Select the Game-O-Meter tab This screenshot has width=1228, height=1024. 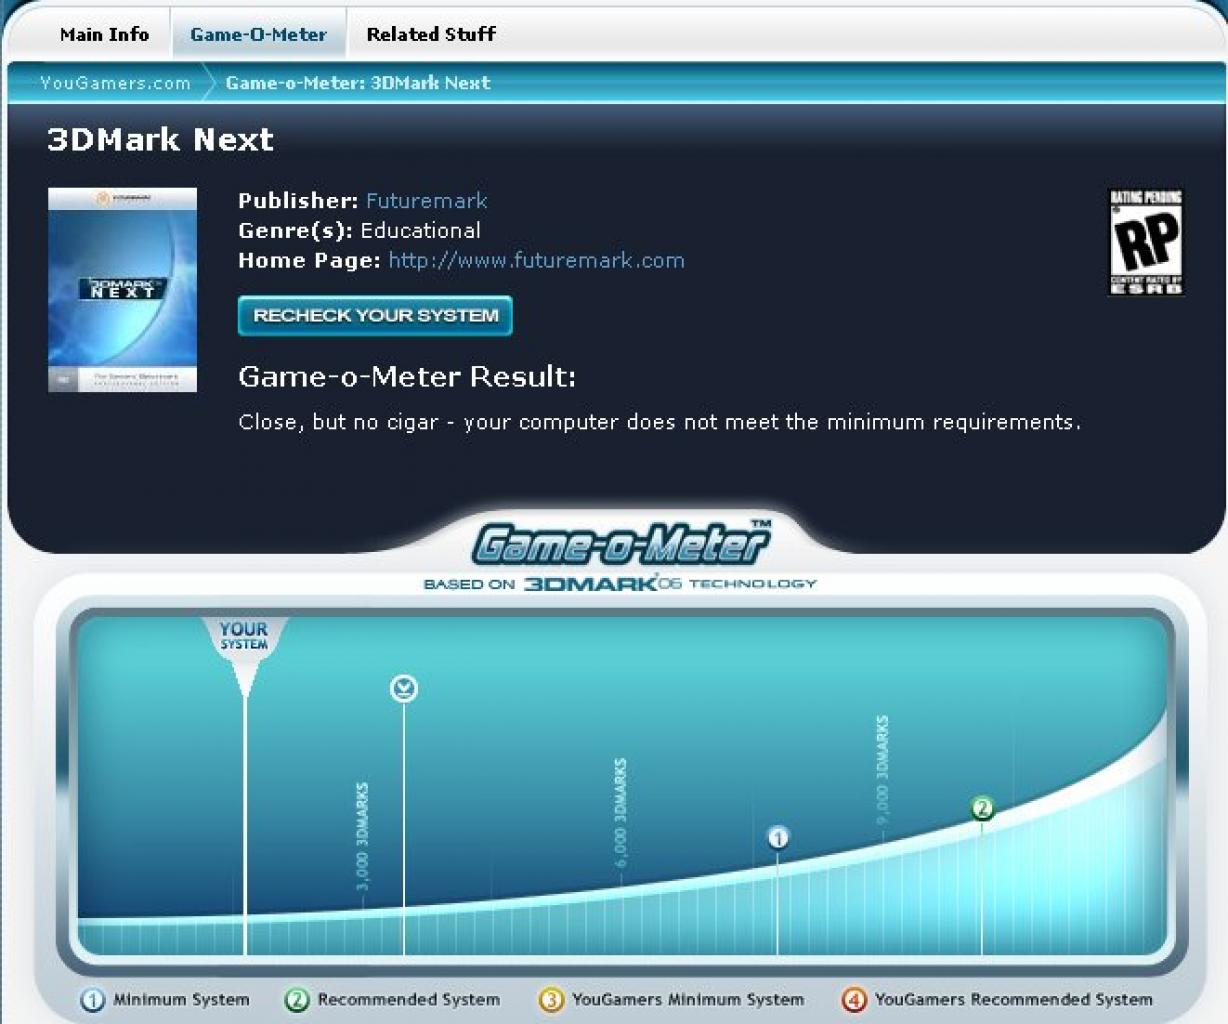[x=258, y=34]
